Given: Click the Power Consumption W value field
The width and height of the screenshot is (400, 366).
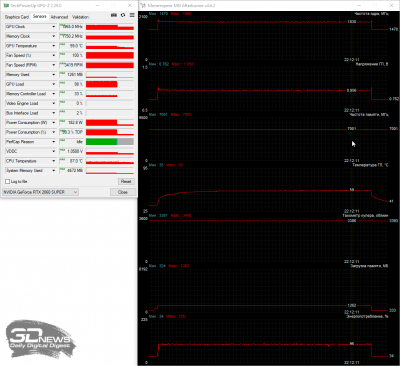Looking at the screenshot, I should [x=71, y=123].
